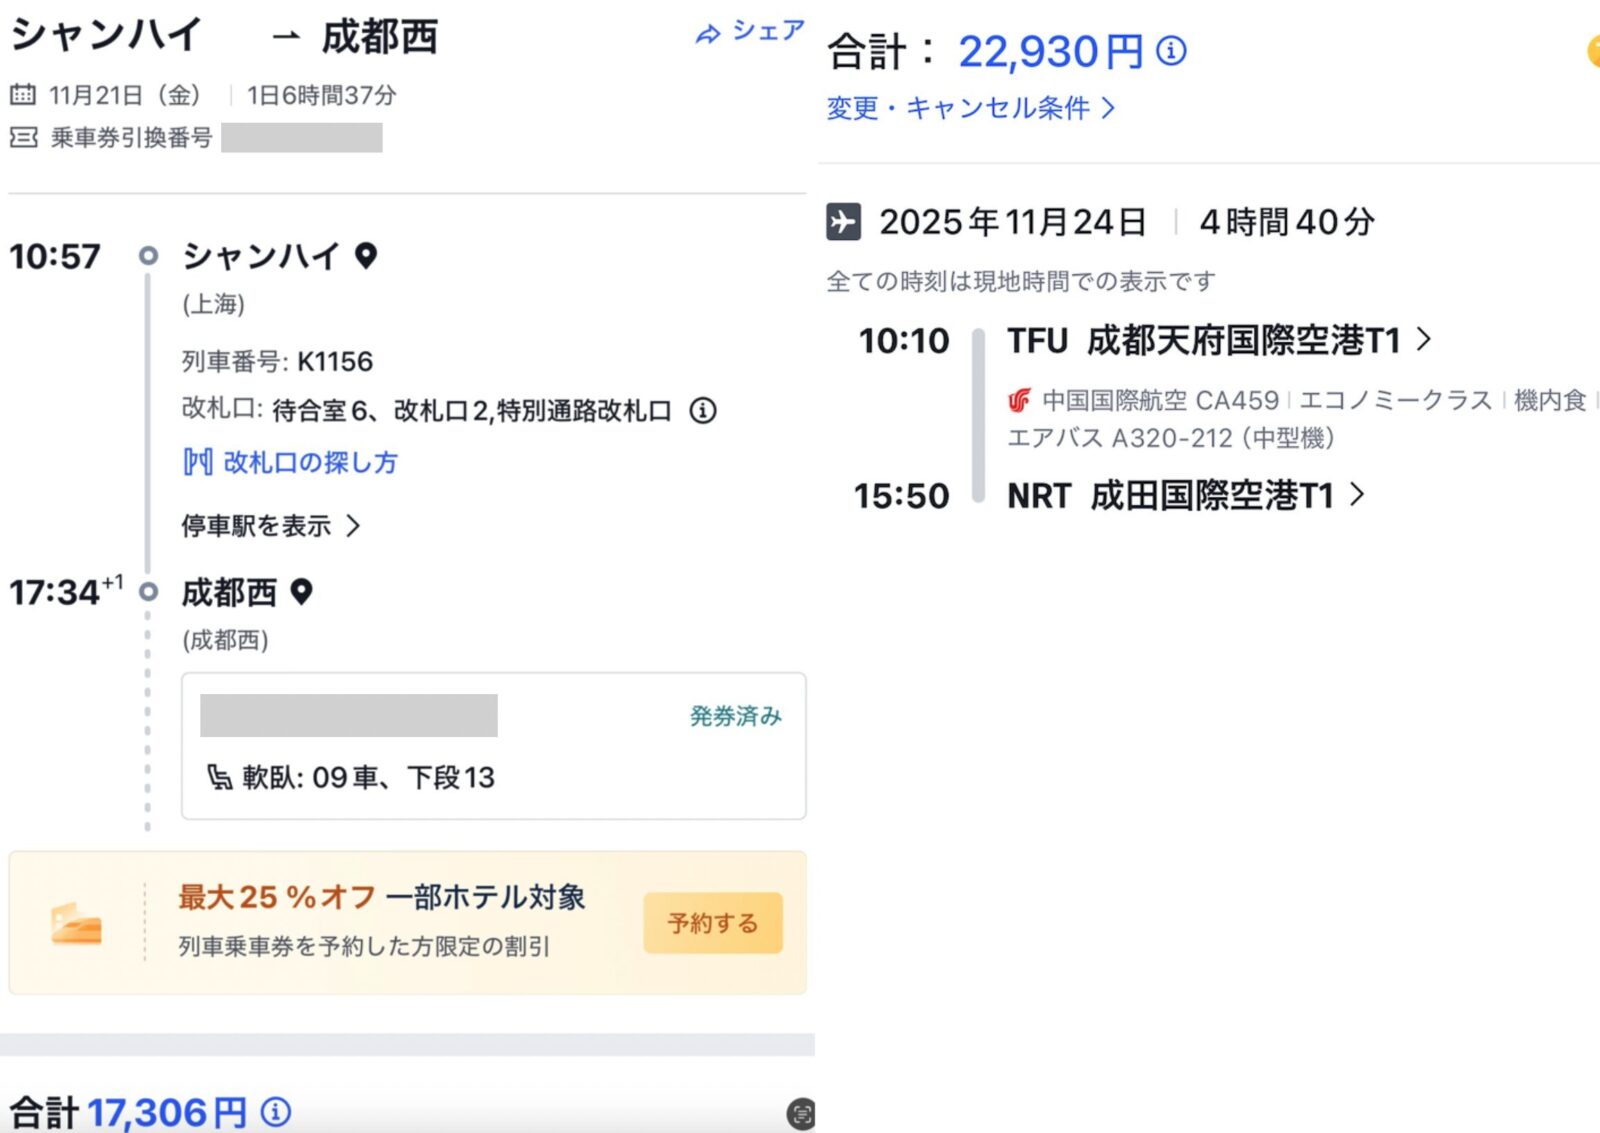Show ticket gate info icon
This screenshot has height=1133, width=1600.
[x=703, y=410]
